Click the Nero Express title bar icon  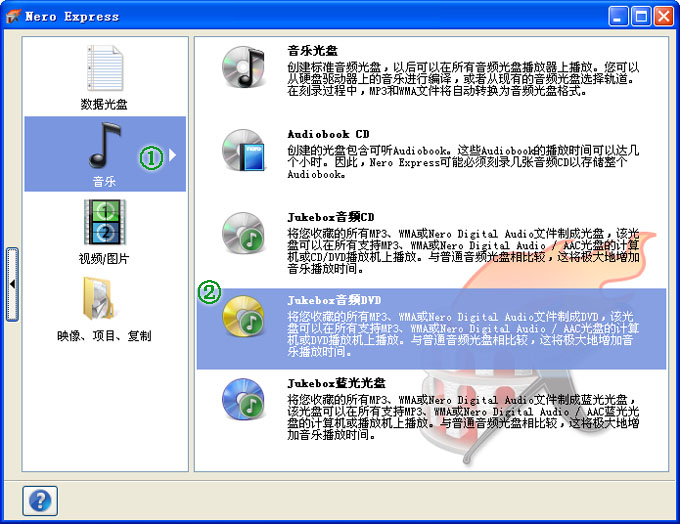[x=15, y=16]
